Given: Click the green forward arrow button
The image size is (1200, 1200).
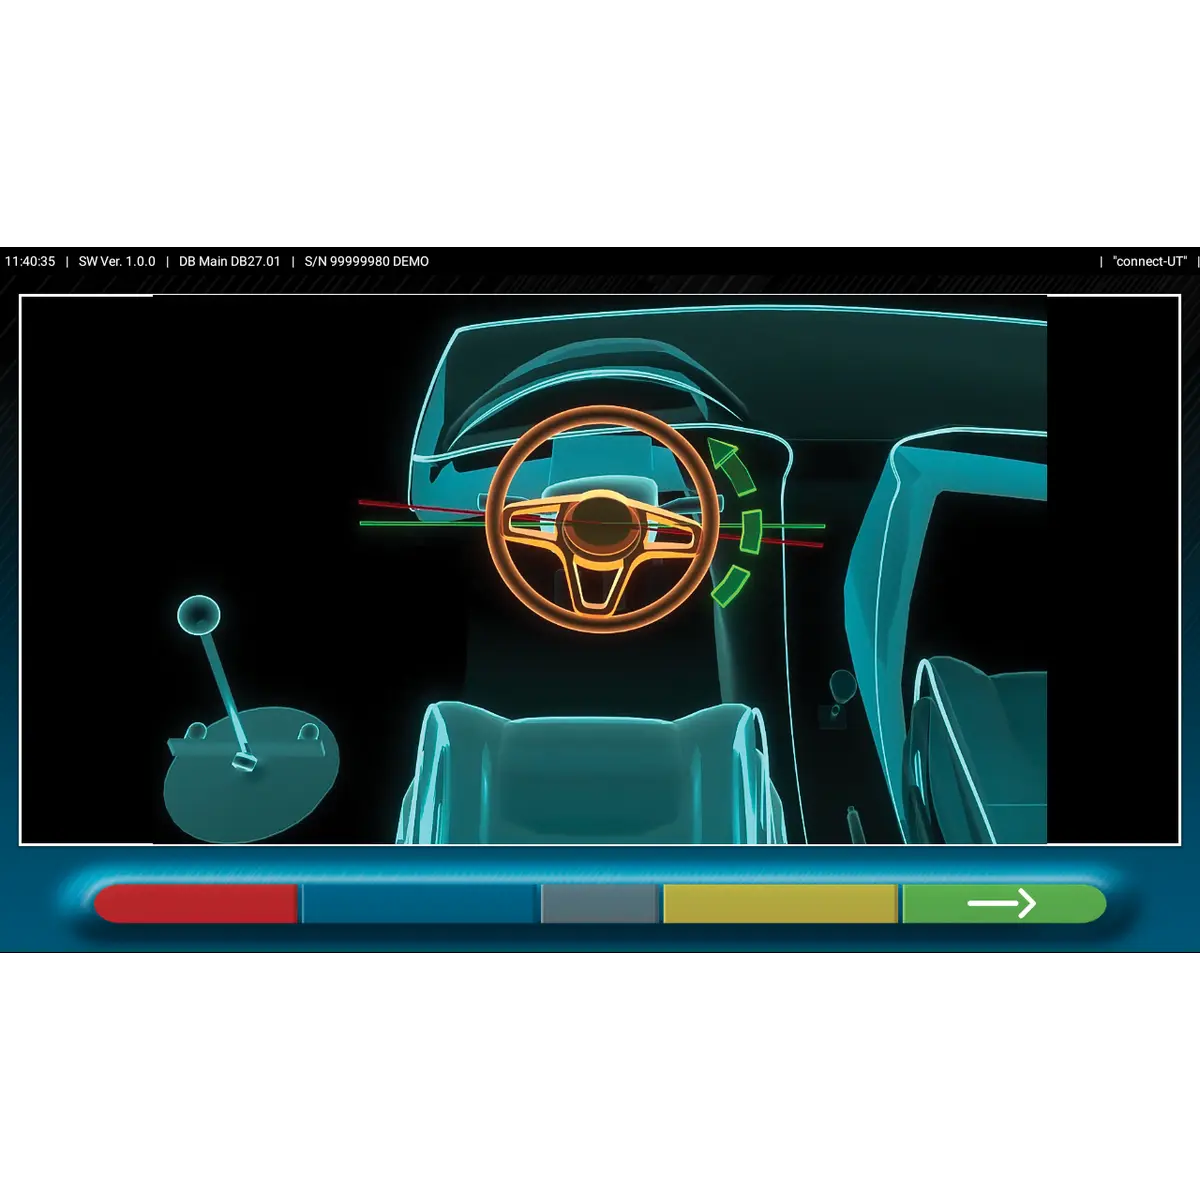Looking at the screenshot, I should [x=1003, y=903].
